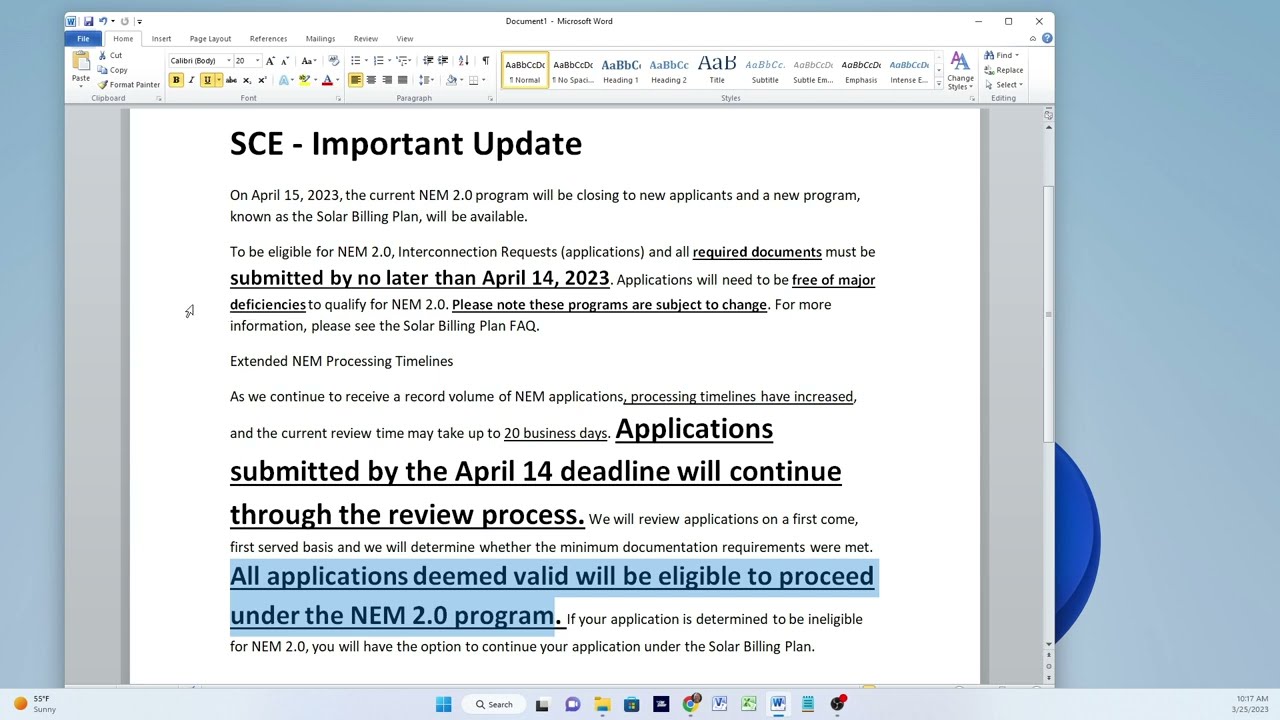The image size is (1280, 720).
Task: Switch to the Mailings tab
Action: [x=320, y=39]
